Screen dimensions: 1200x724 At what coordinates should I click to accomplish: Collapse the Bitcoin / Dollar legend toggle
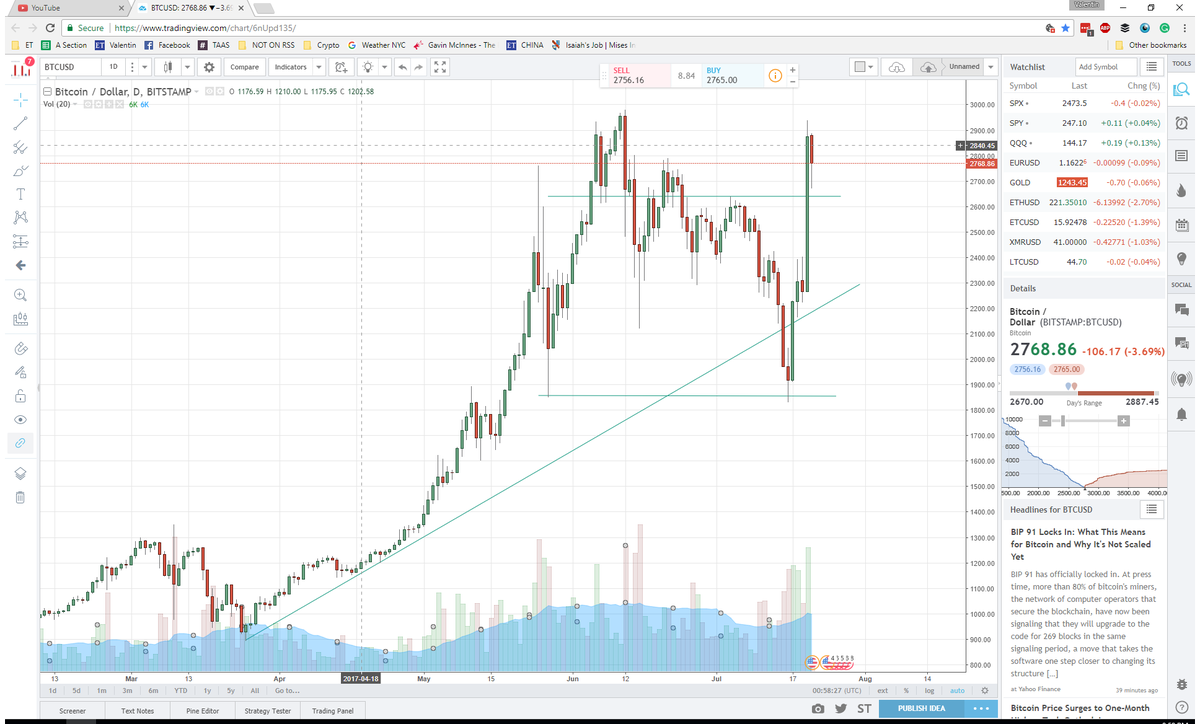pos(47,92)
